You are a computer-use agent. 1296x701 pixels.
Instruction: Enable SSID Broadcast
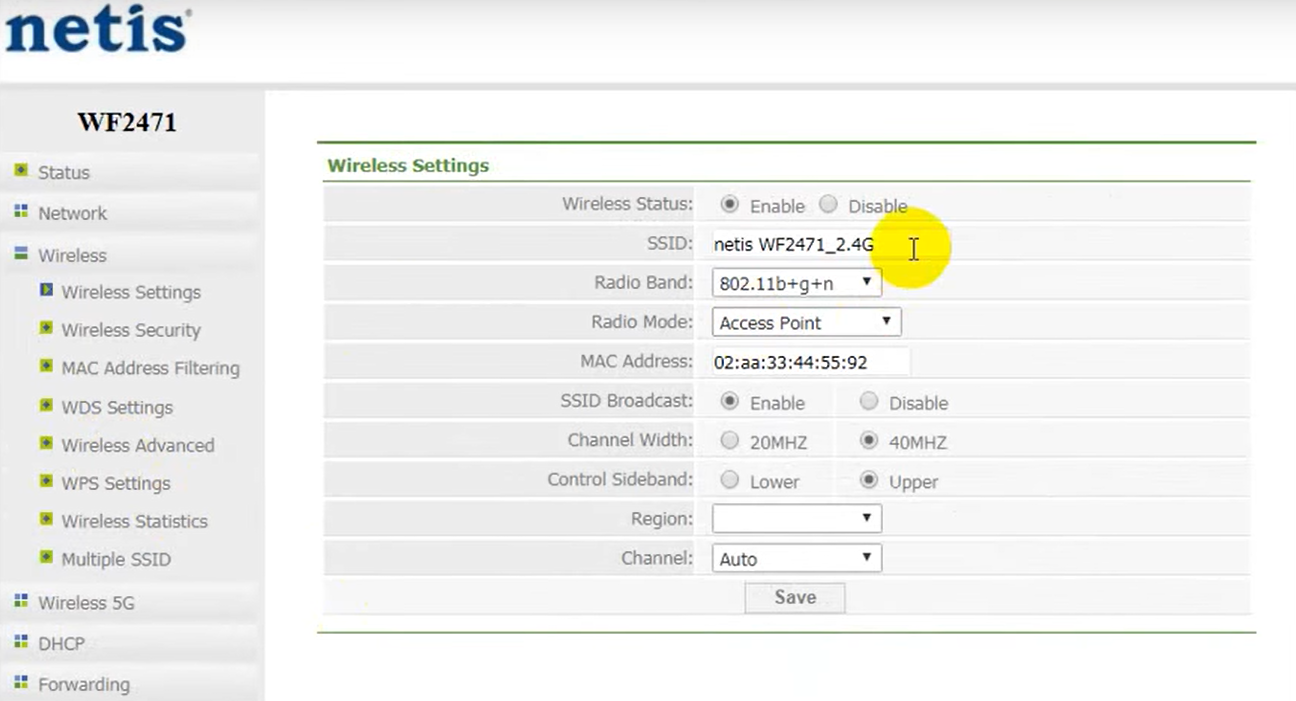[x=730, y=401]
